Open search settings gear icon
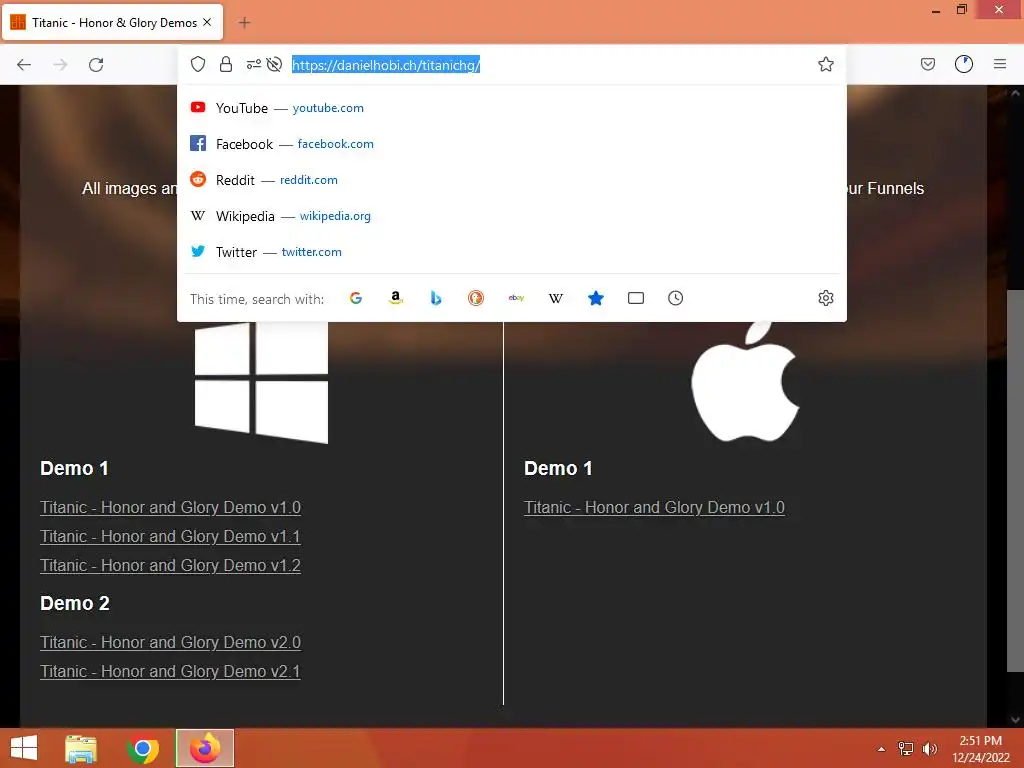The image size is (1024, 768). click(825, 298)
